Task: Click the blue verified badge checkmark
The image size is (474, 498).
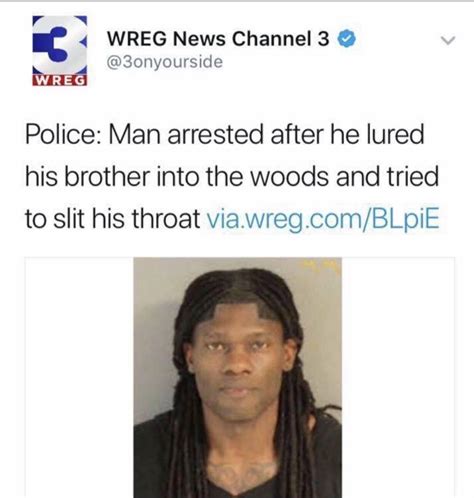Action: (347, 38)
